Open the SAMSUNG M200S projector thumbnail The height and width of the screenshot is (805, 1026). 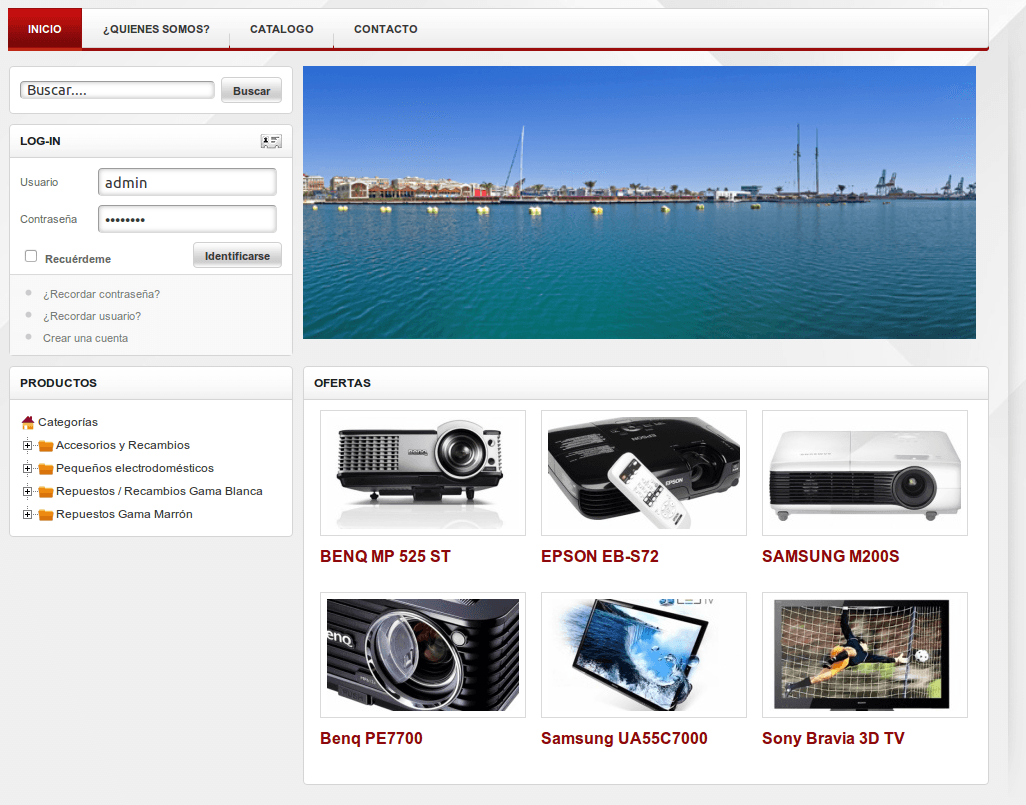pos(864,473)
